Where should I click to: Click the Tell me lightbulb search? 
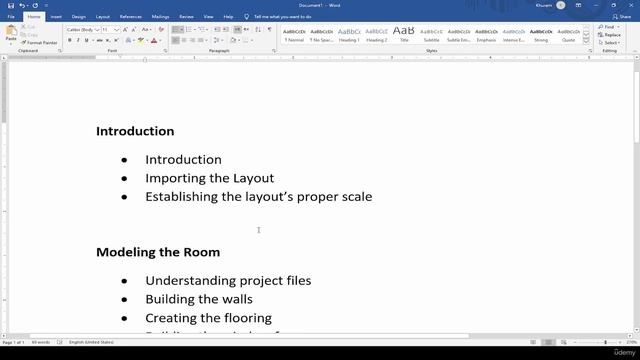coord(247,17)
